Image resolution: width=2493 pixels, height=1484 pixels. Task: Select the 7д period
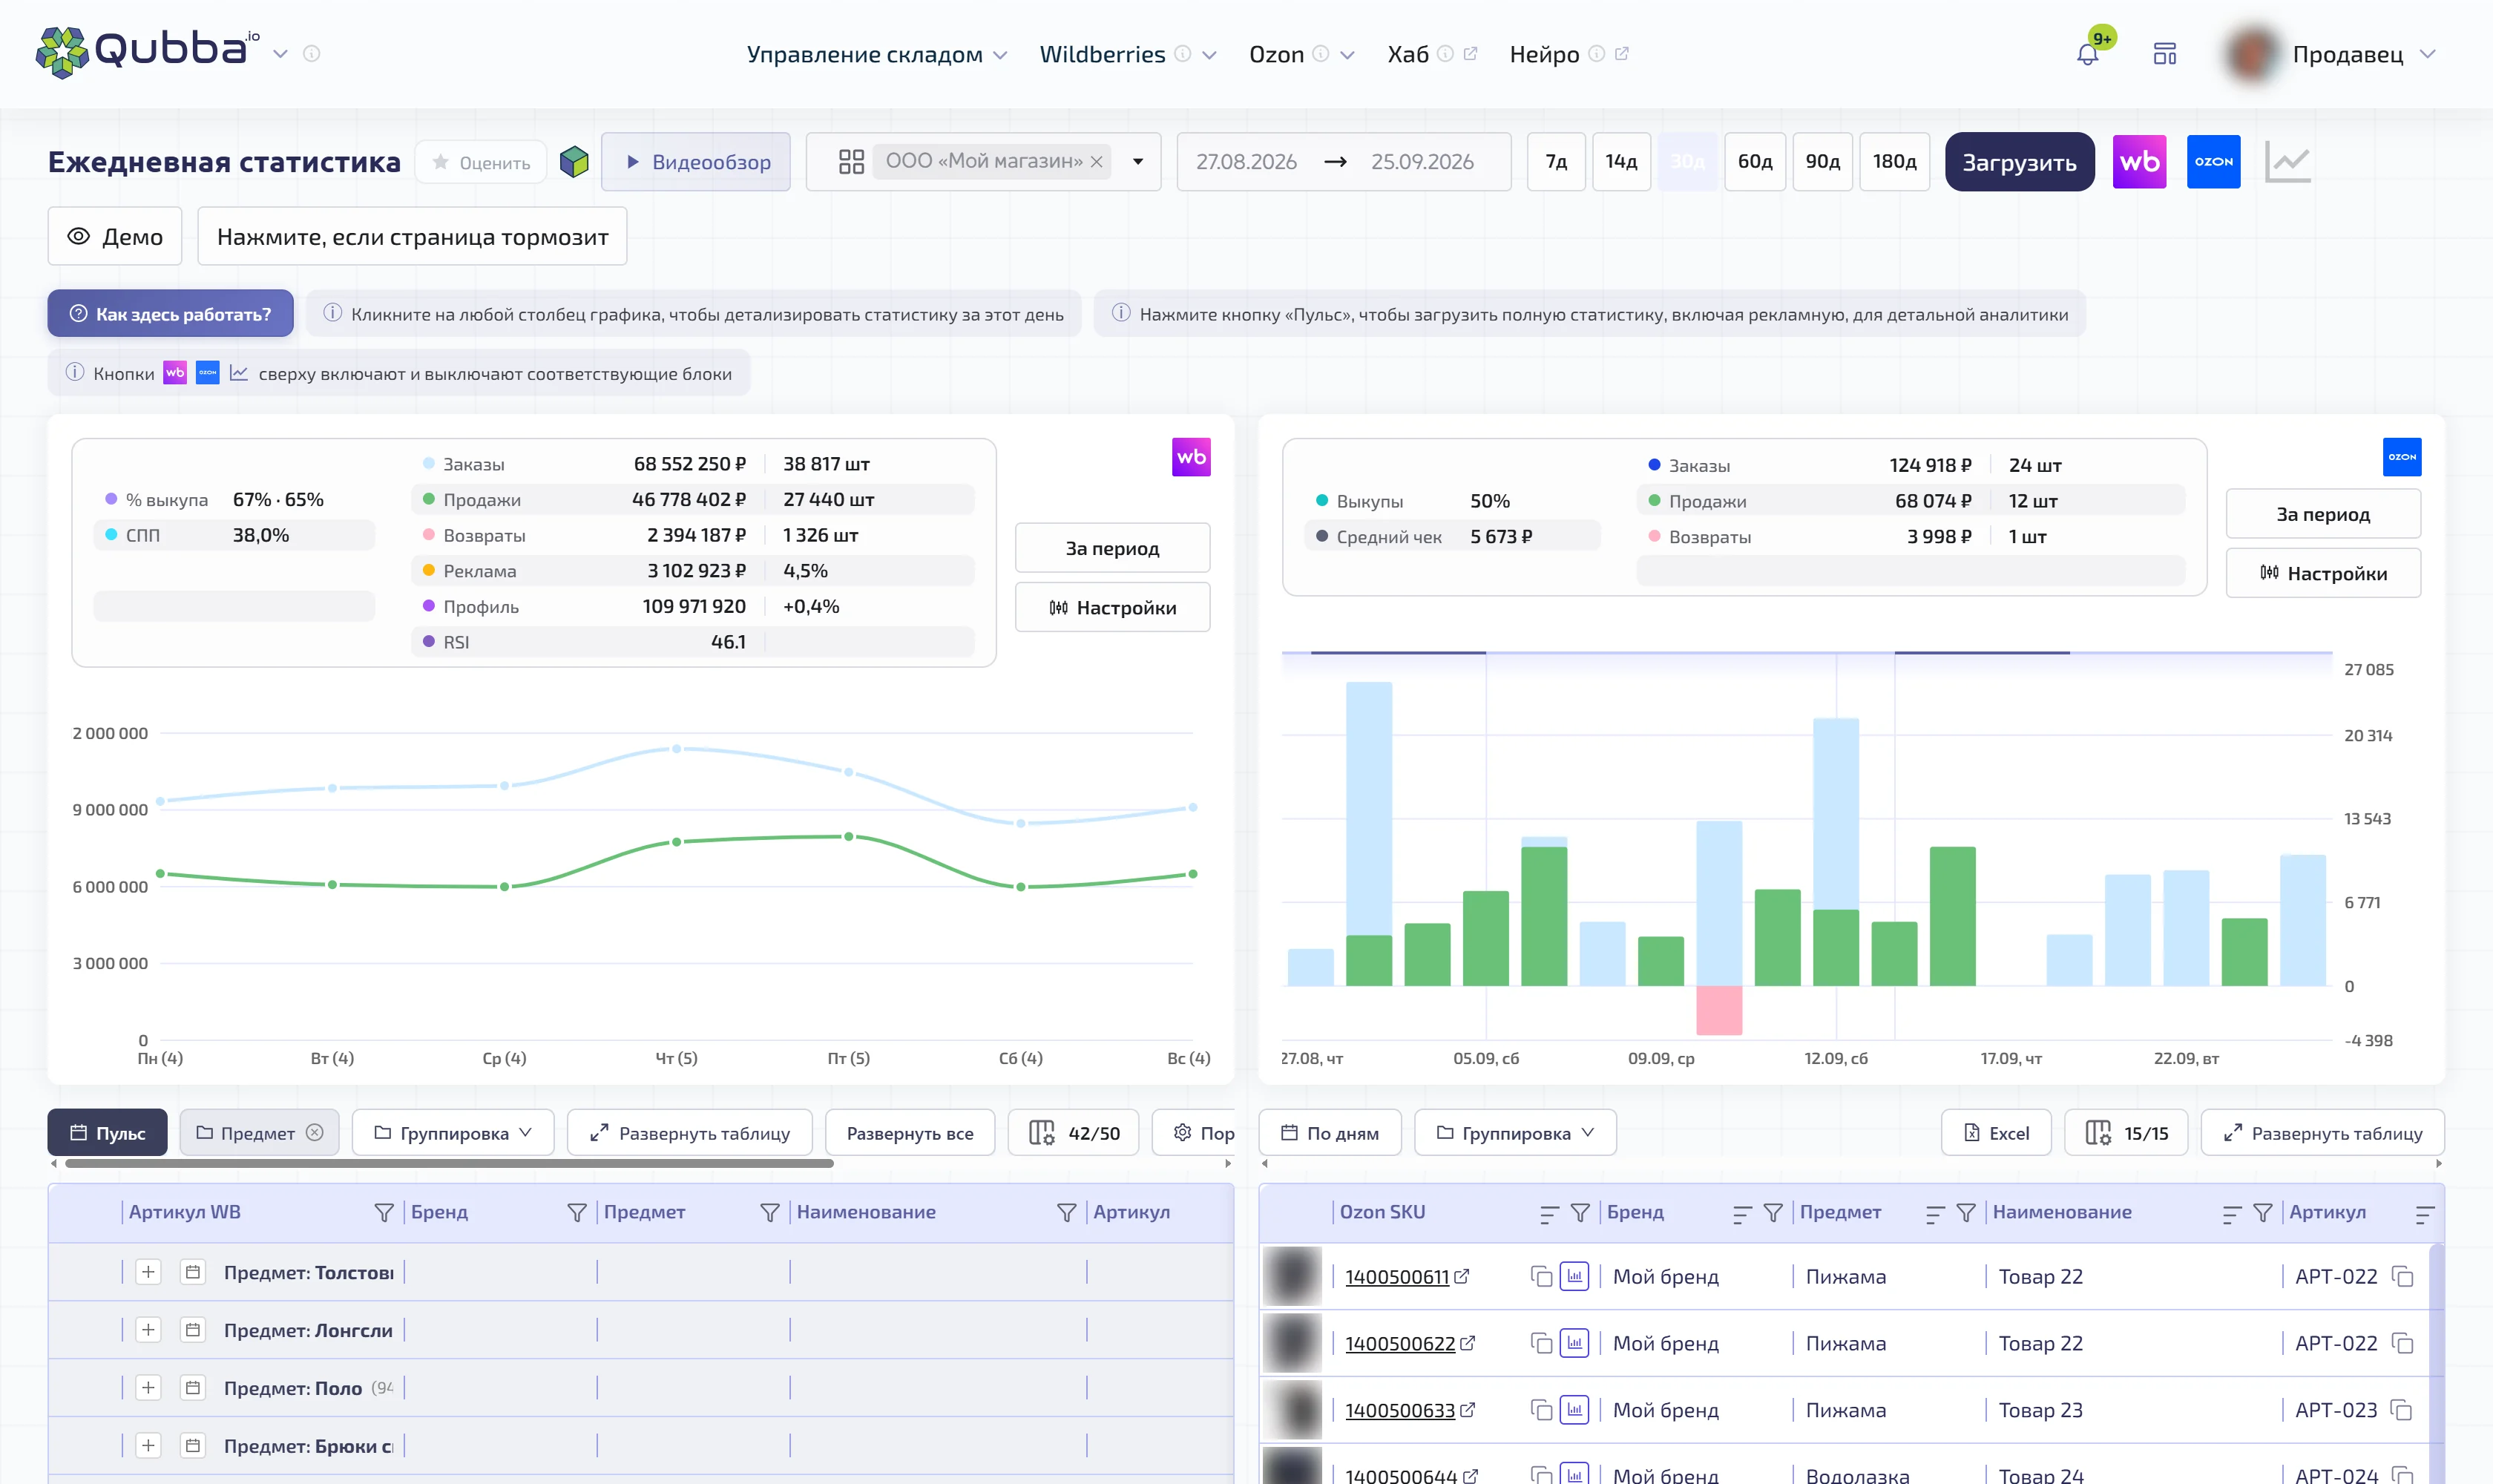(1556, 162)
